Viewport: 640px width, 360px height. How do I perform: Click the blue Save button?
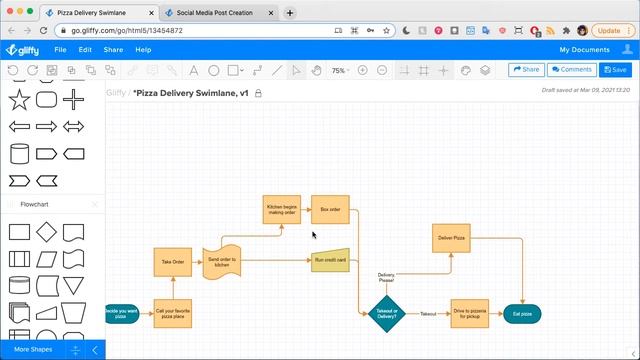pyautogui.click(x=615, y=70)
